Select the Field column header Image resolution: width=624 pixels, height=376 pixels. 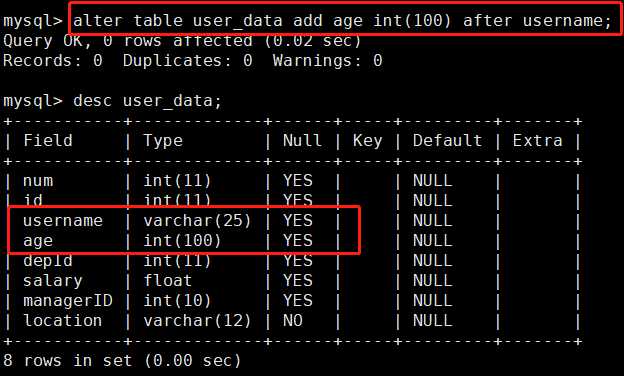tap(48, 140)
